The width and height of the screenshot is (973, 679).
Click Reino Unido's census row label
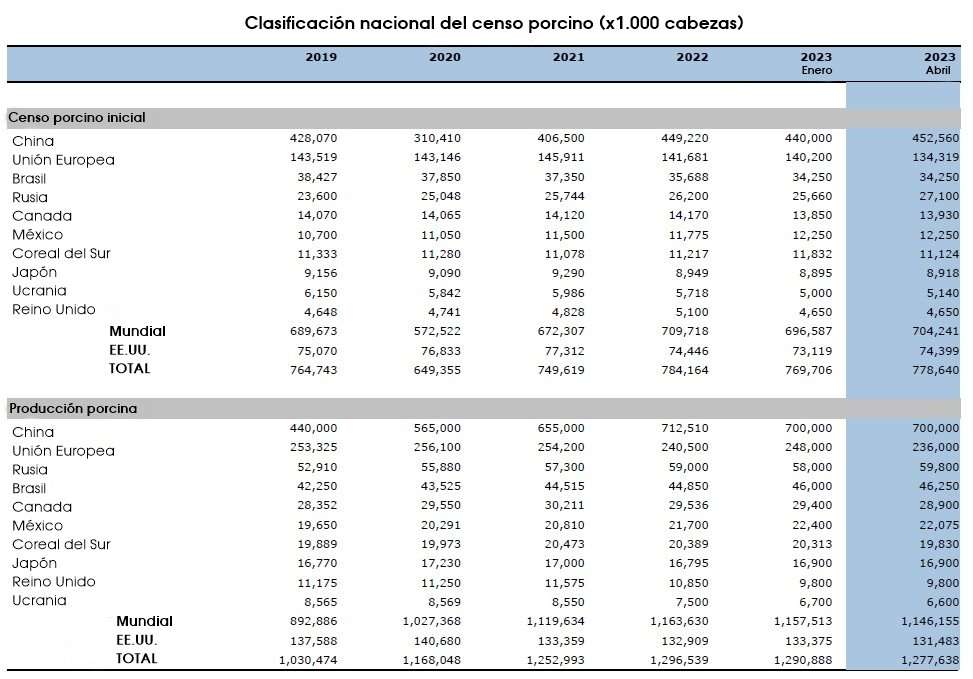[53, 309]
